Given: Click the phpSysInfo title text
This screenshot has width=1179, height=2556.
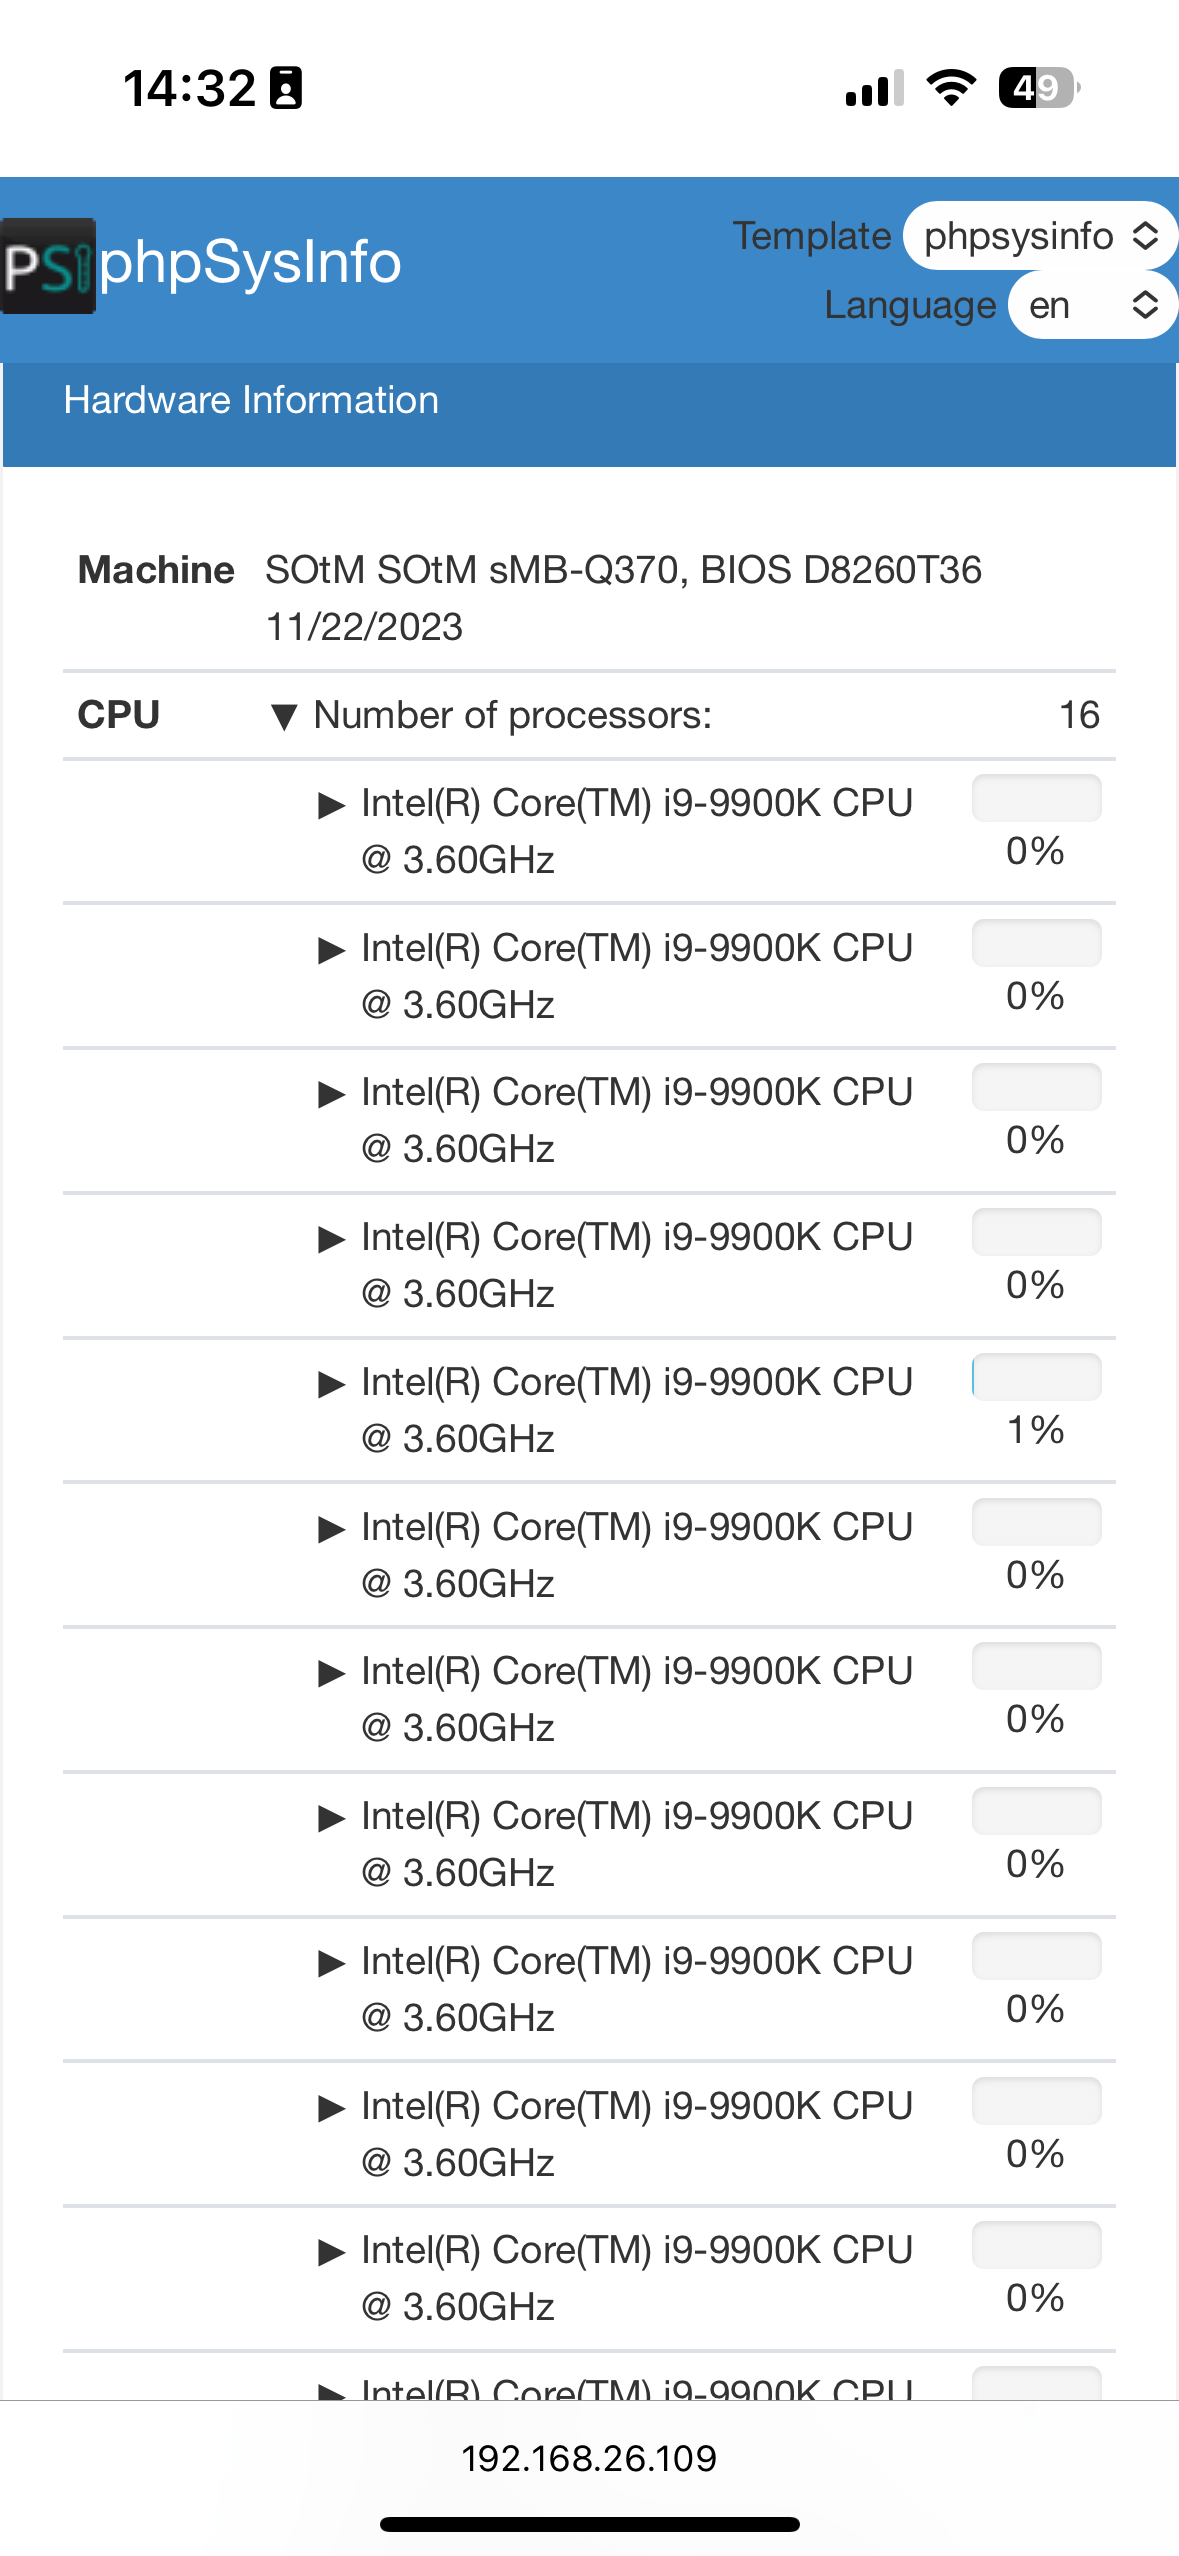Looking at the screenshot, I should click(250, 263).
